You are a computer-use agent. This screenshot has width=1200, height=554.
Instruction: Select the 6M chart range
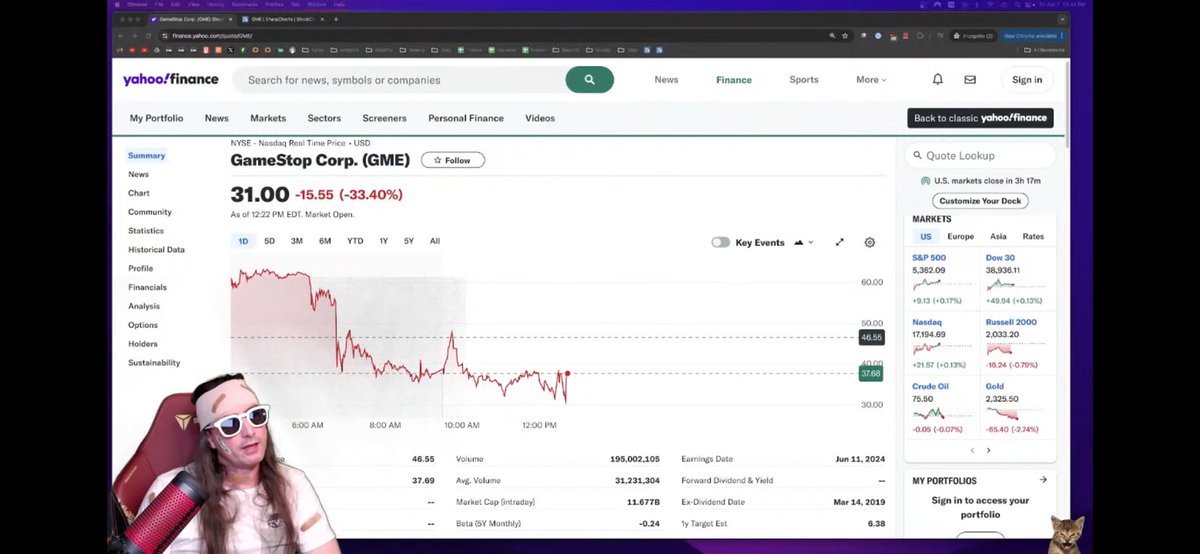click(325, 241)
